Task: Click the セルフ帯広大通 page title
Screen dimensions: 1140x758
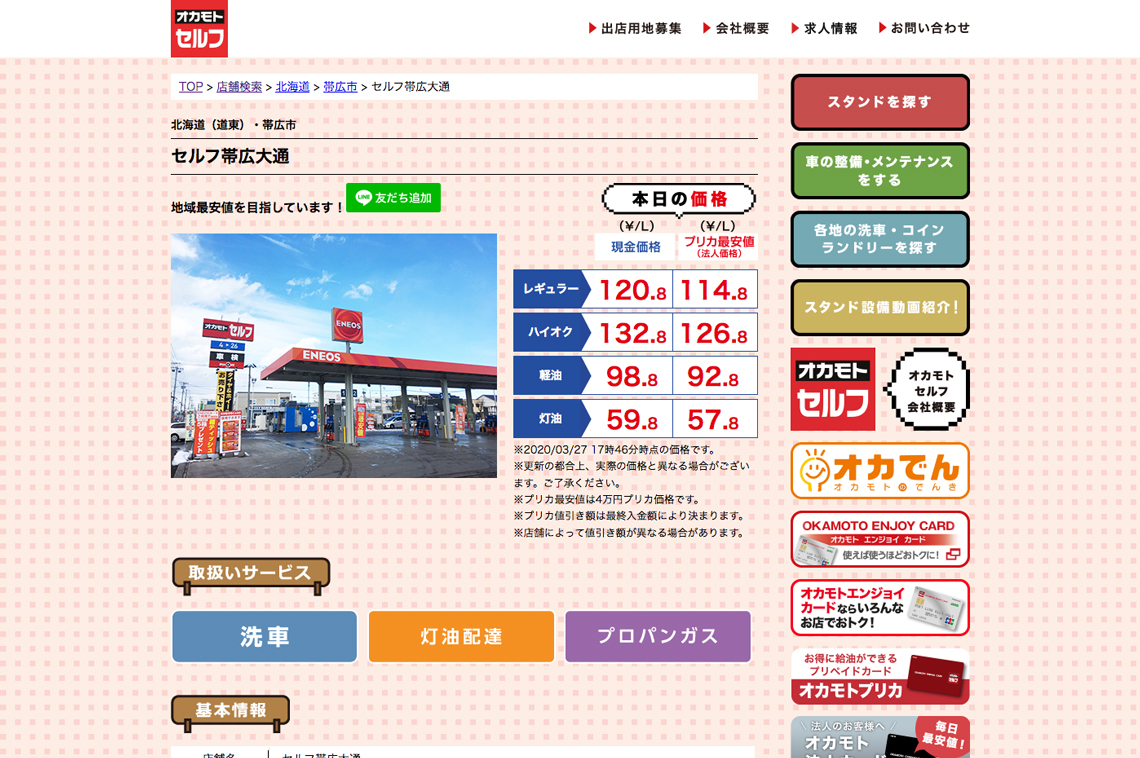Action: [x=230, y=156]
